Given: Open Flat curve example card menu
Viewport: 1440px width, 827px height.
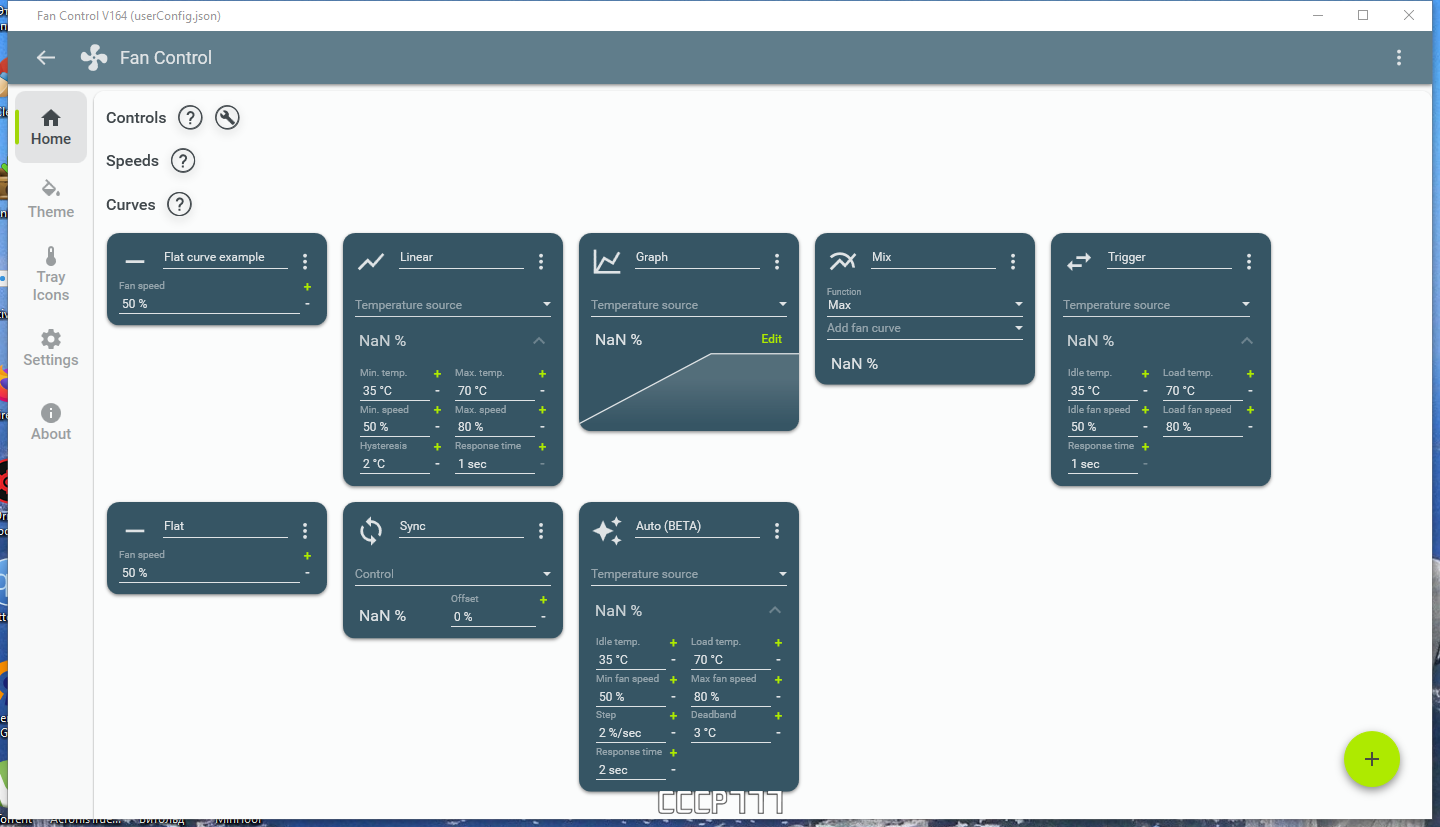Looking at the screenshot, I should click(x=305, y=262).
